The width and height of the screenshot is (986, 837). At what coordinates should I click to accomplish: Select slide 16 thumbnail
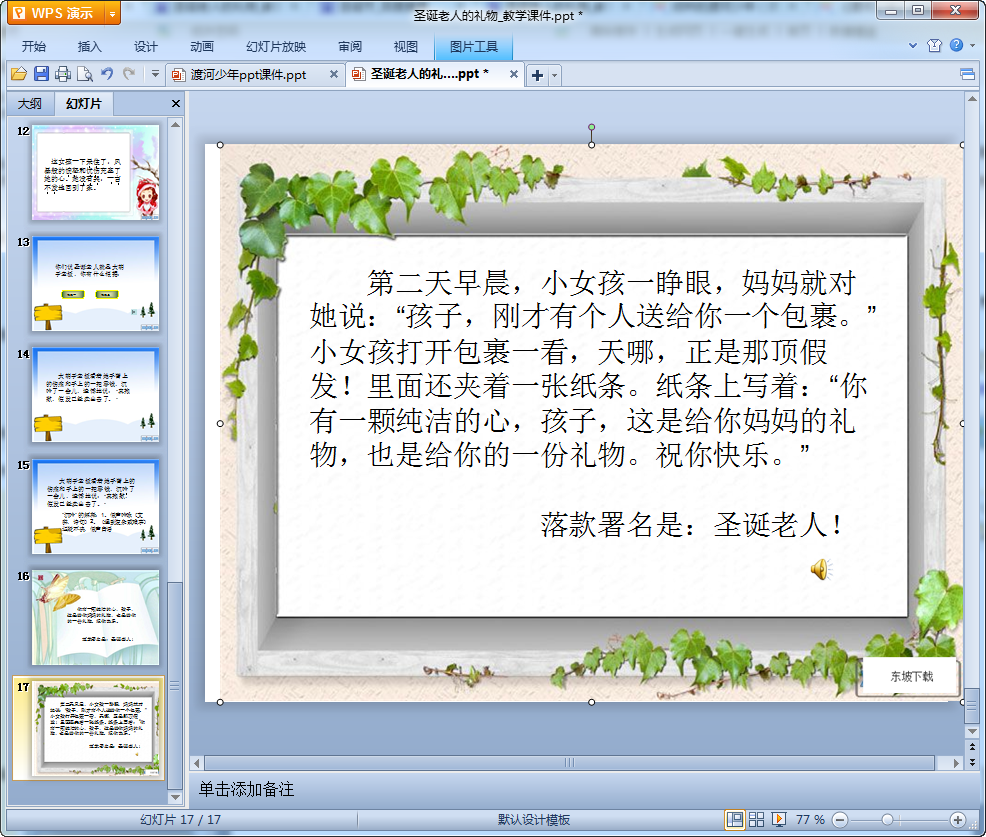pyautogui.click(x=96, y=617)
